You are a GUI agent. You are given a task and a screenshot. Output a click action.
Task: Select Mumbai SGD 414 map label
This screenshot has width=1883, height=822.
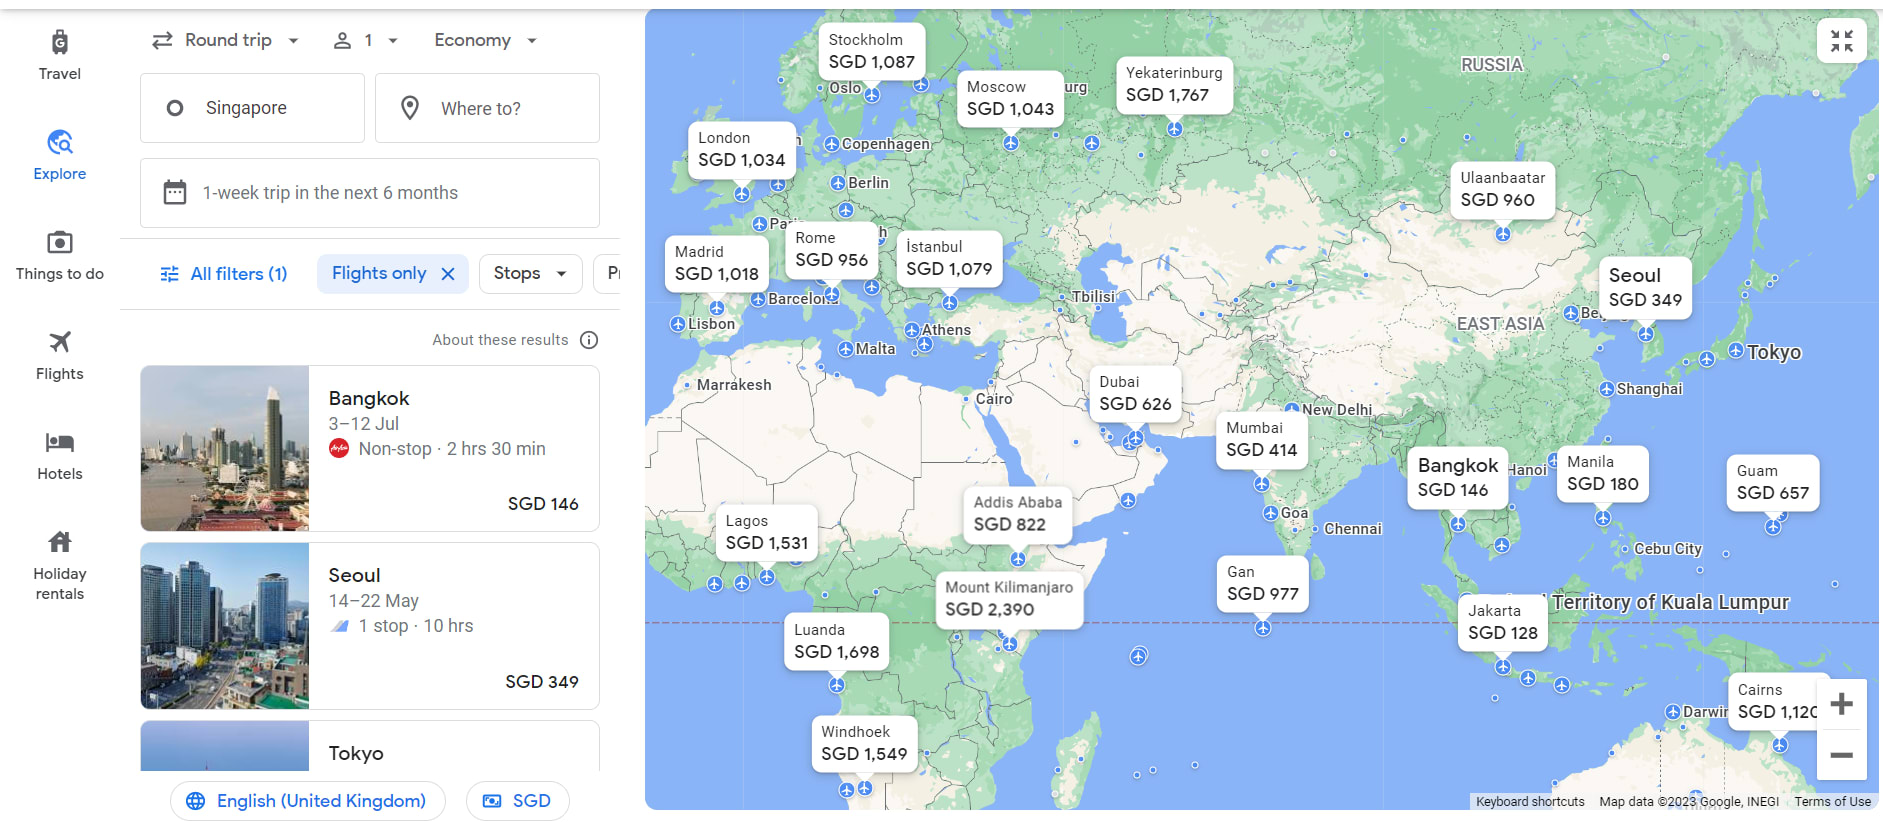tap(1262, 440)
